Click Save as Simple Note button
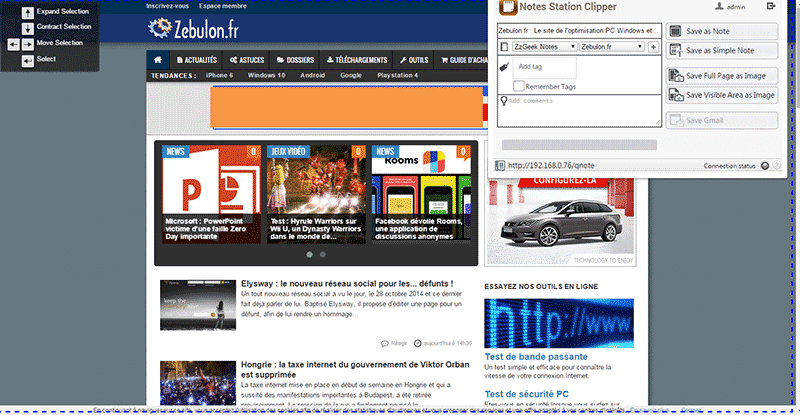This screenshot has width=800, height=415. (x=722, y=51)
